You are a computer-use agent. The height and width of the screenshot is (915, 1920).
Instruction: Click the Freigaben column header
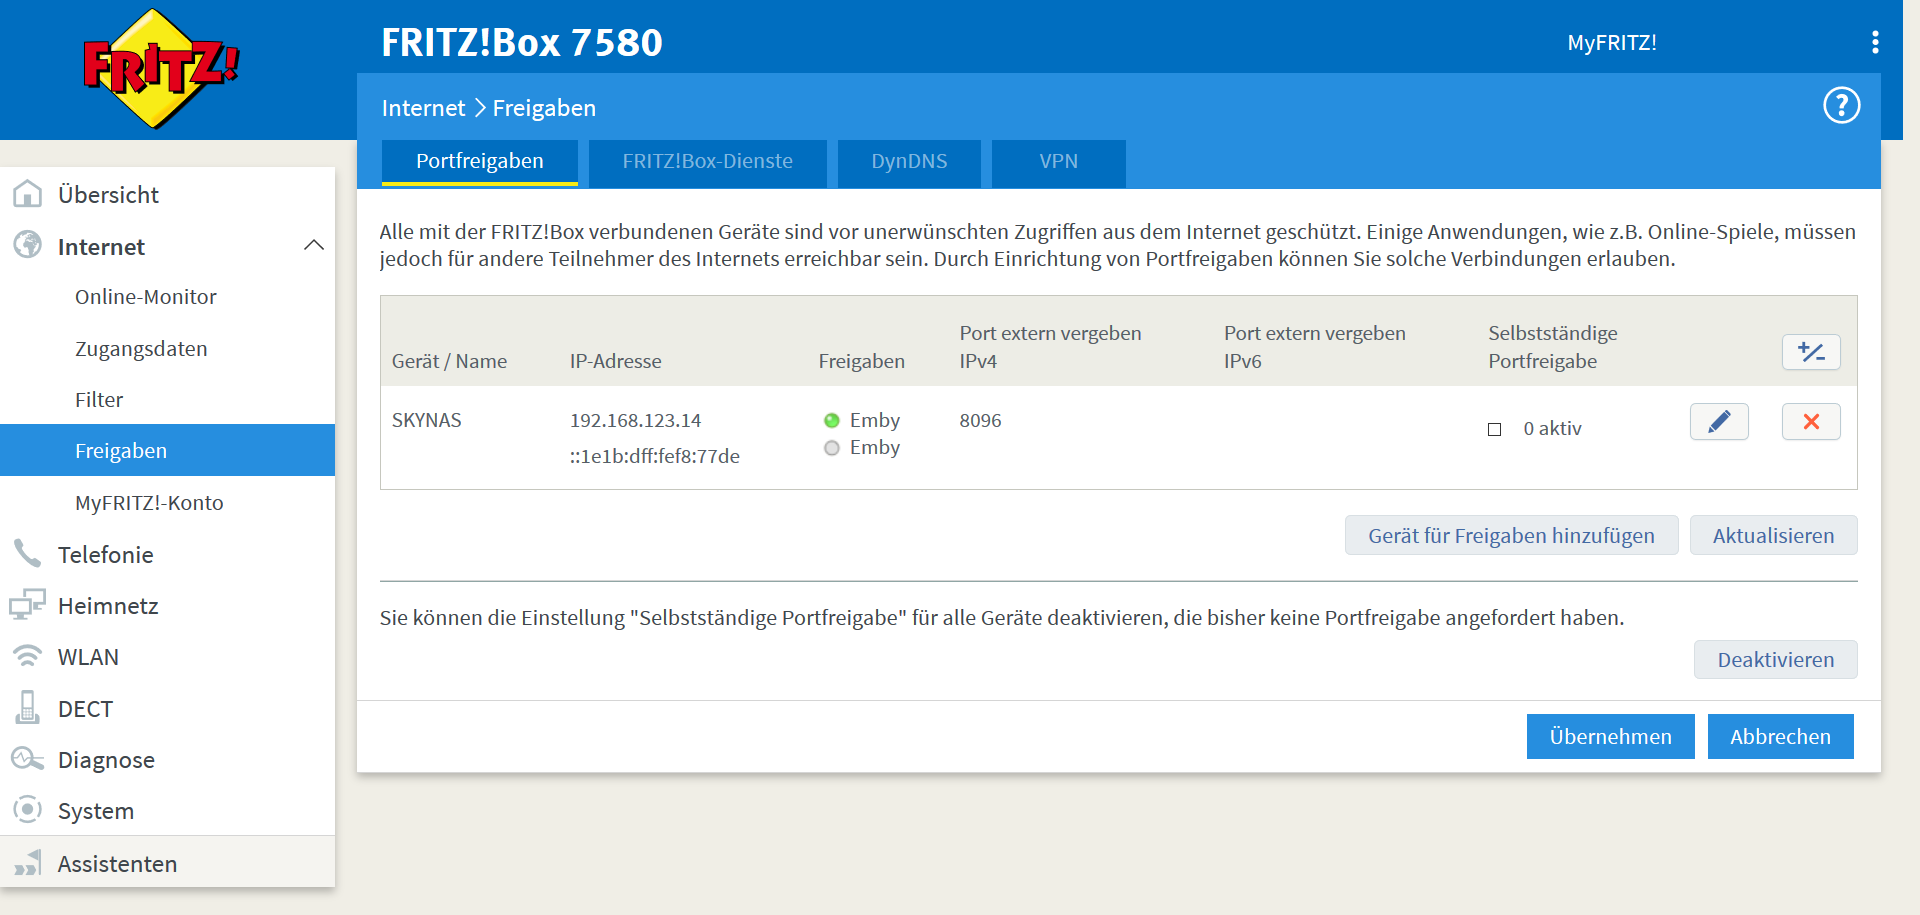(861, 361)
